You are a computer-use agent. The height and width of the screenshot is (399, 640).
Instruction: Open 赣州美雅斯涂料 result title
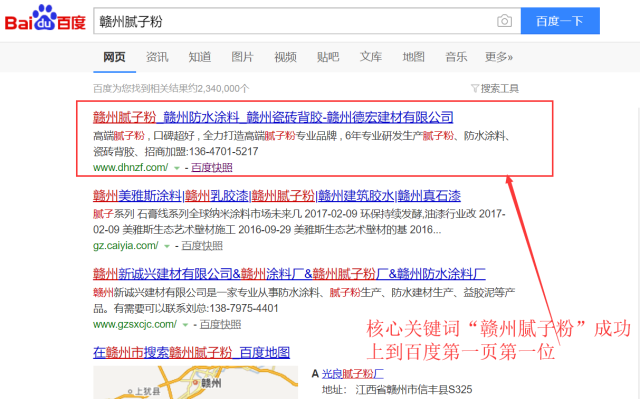(277, 196)
